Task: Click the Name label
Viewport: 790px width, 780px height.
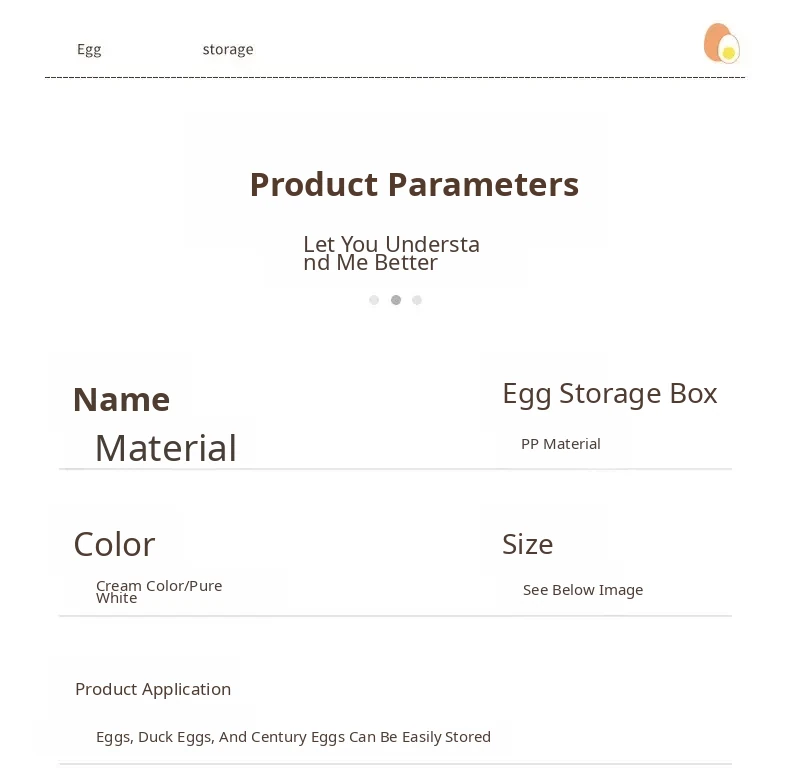Action: (x=121, y=399)
